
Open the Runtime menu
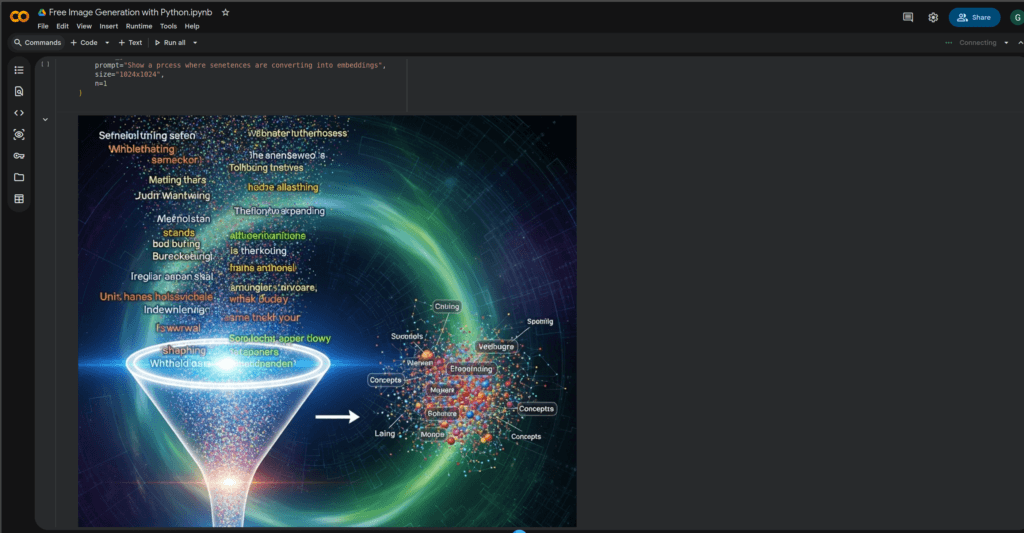pos(139,26)
